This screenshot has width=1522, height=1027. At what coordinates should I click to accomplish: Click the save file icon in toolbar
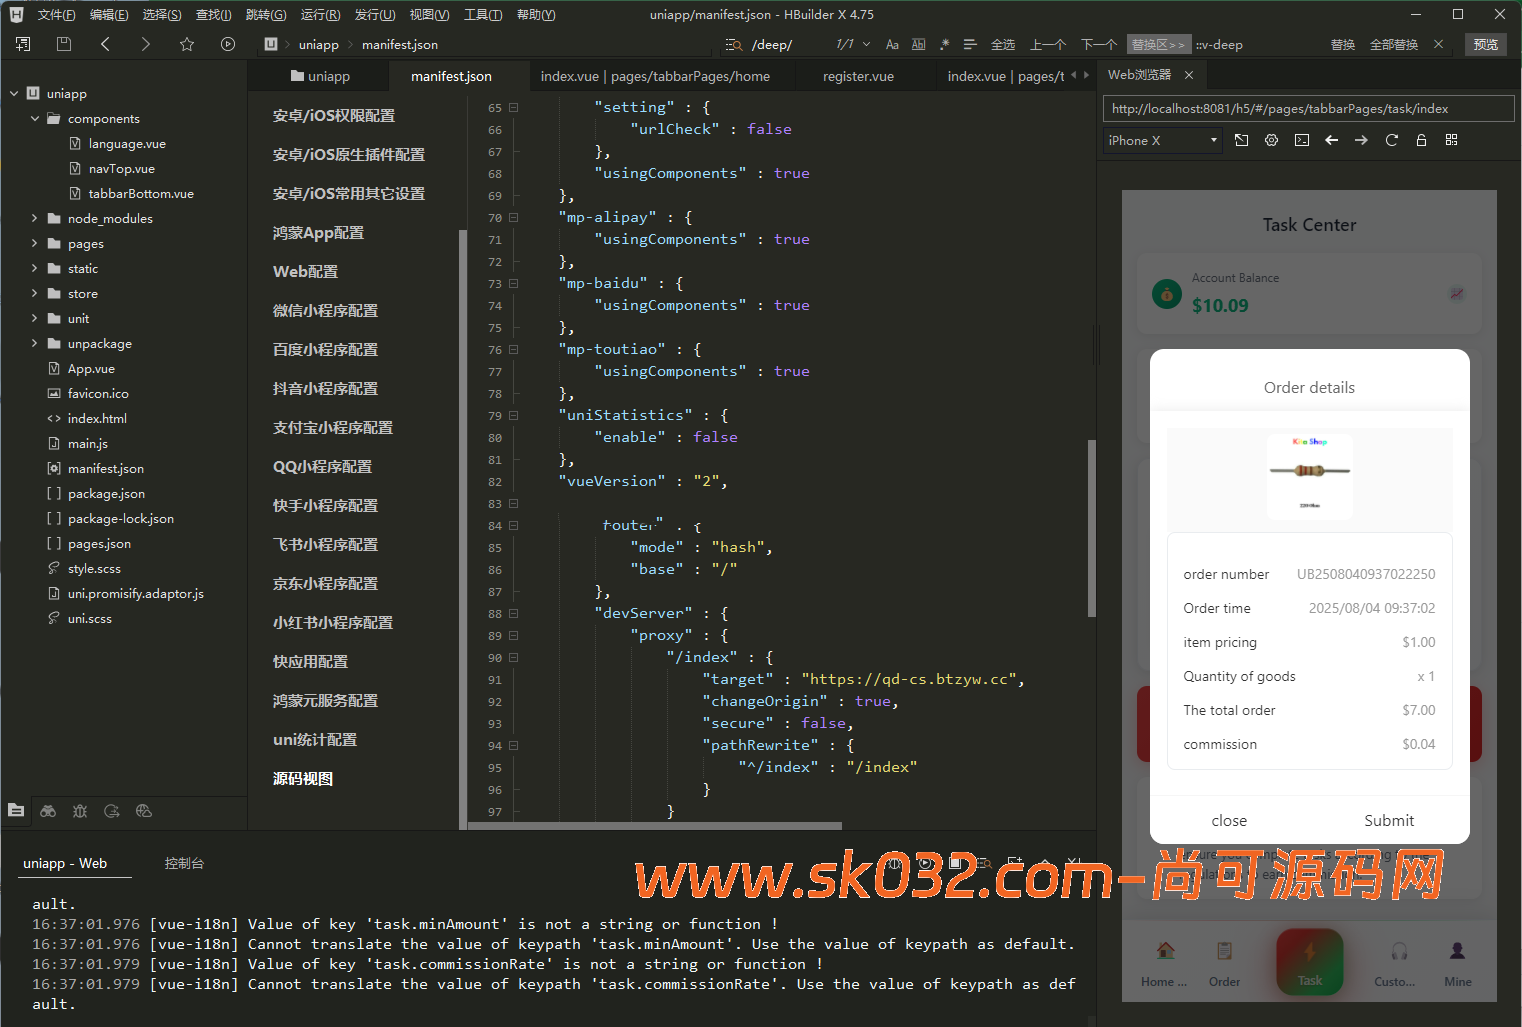64,44
